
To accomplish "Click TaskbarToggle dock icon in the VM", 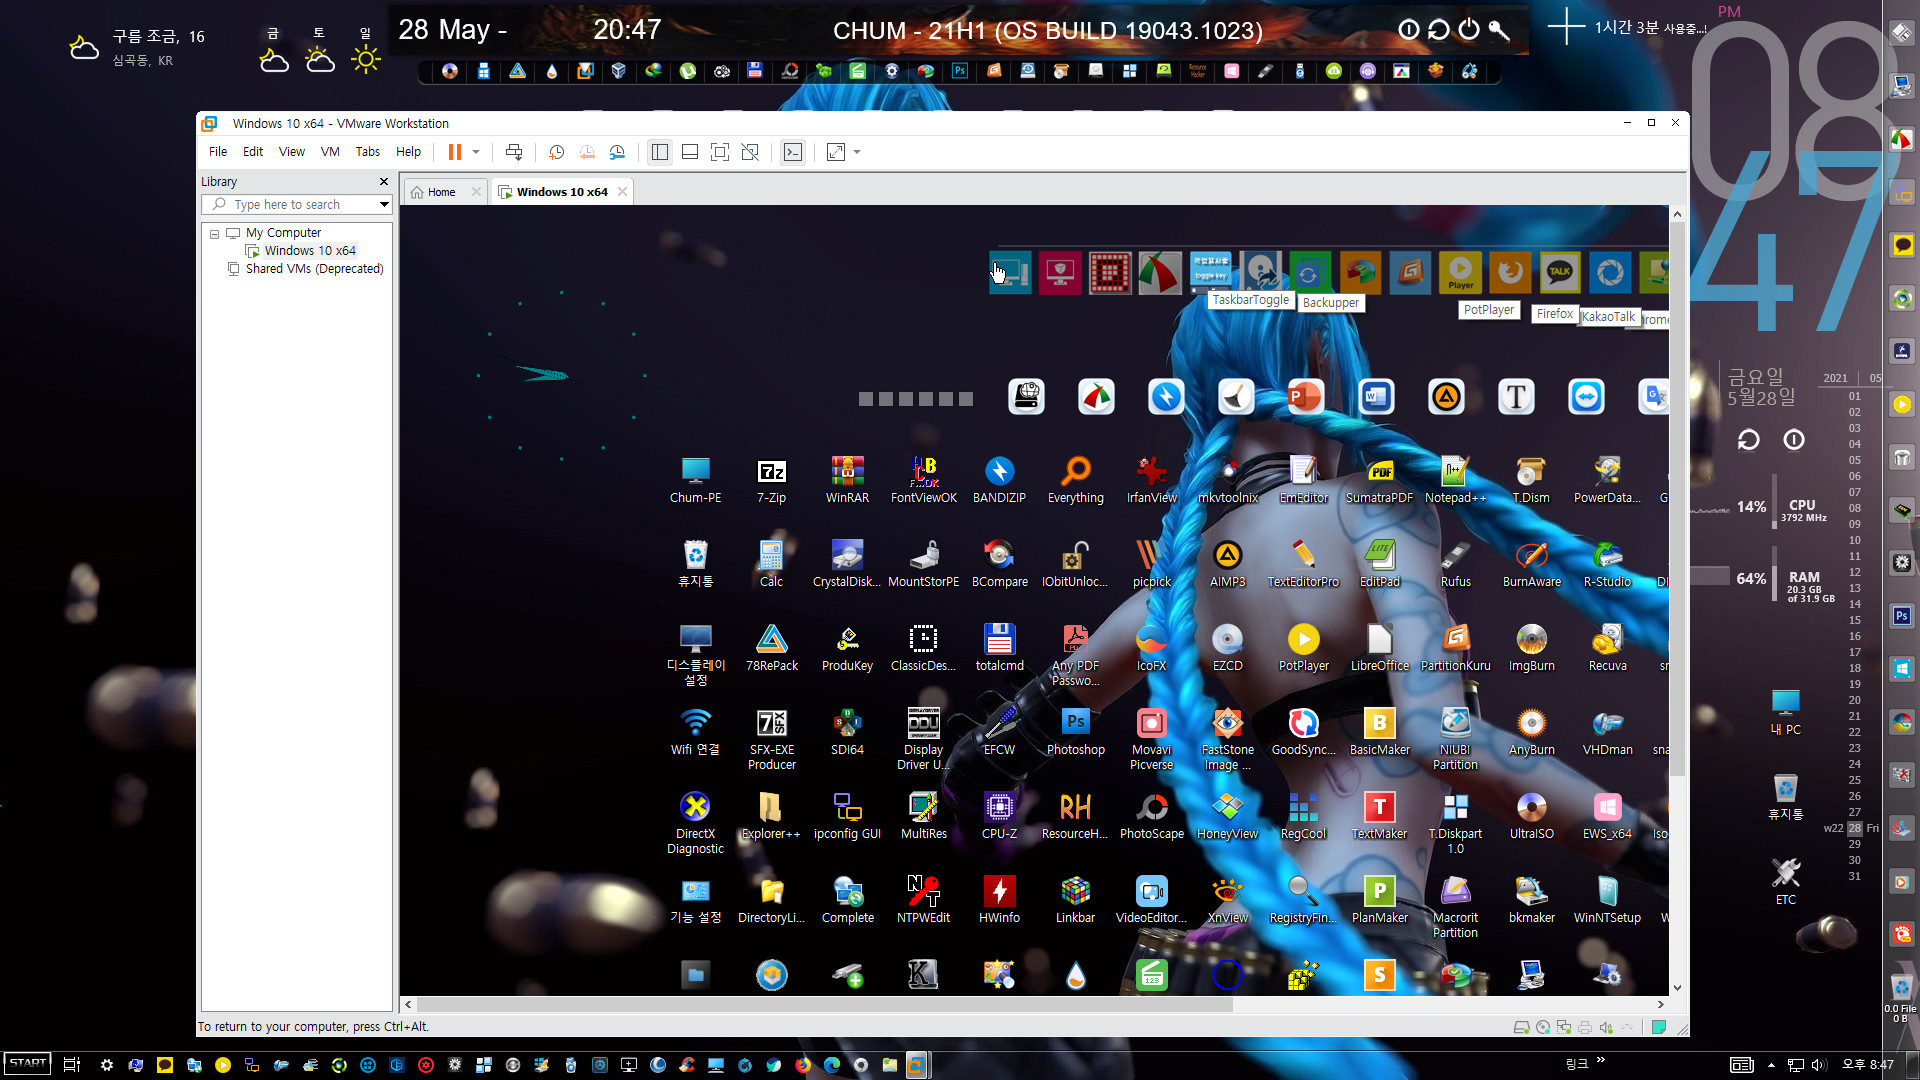I will [1211, 272].
